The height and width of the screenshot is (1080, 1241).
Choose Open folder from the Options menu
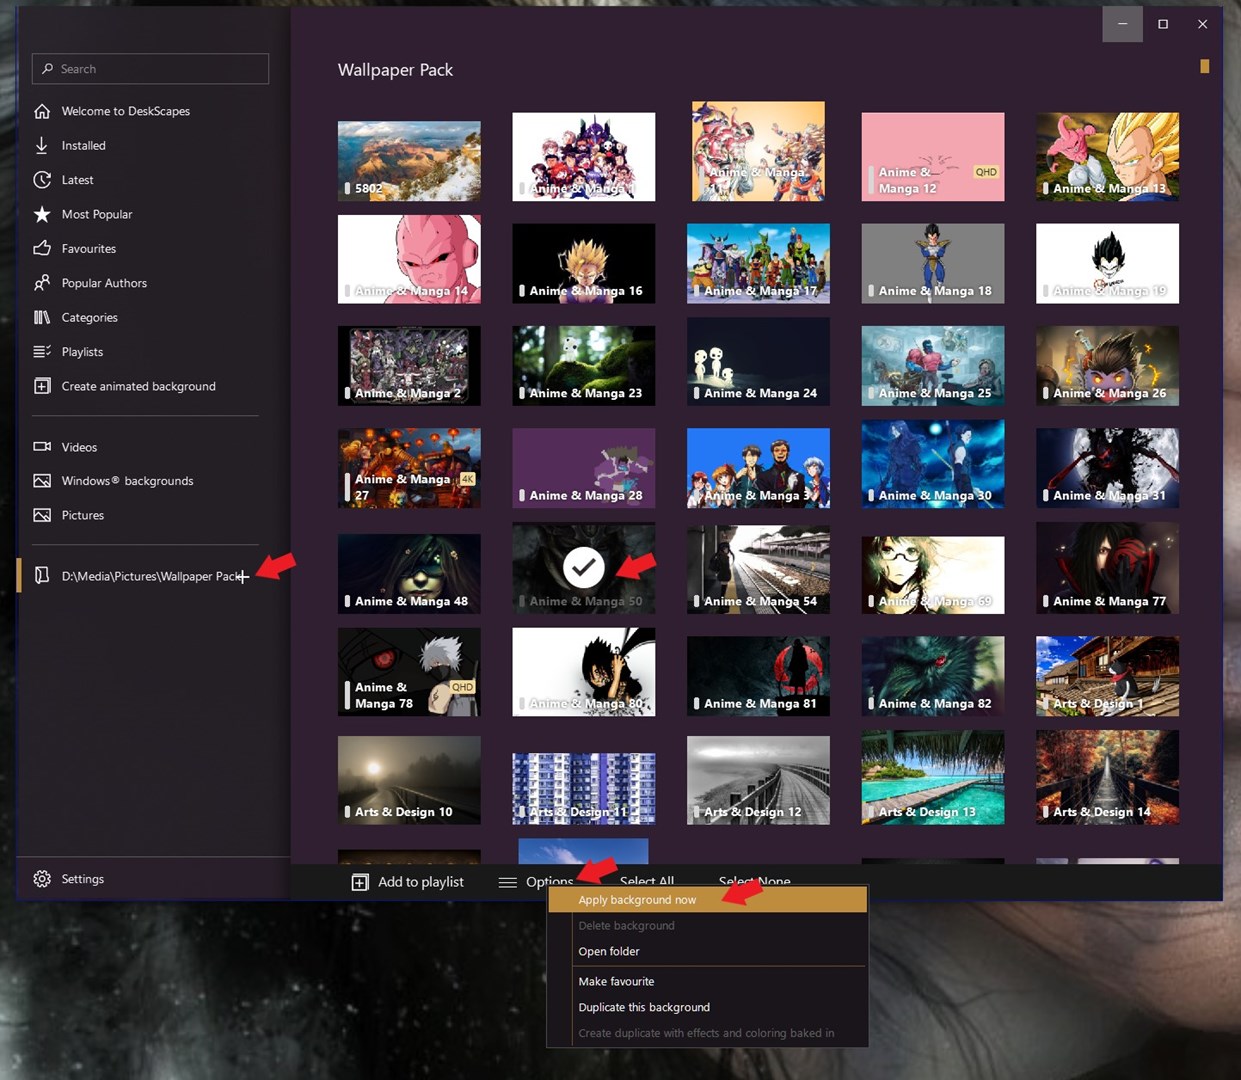click(x=609, y=952)
